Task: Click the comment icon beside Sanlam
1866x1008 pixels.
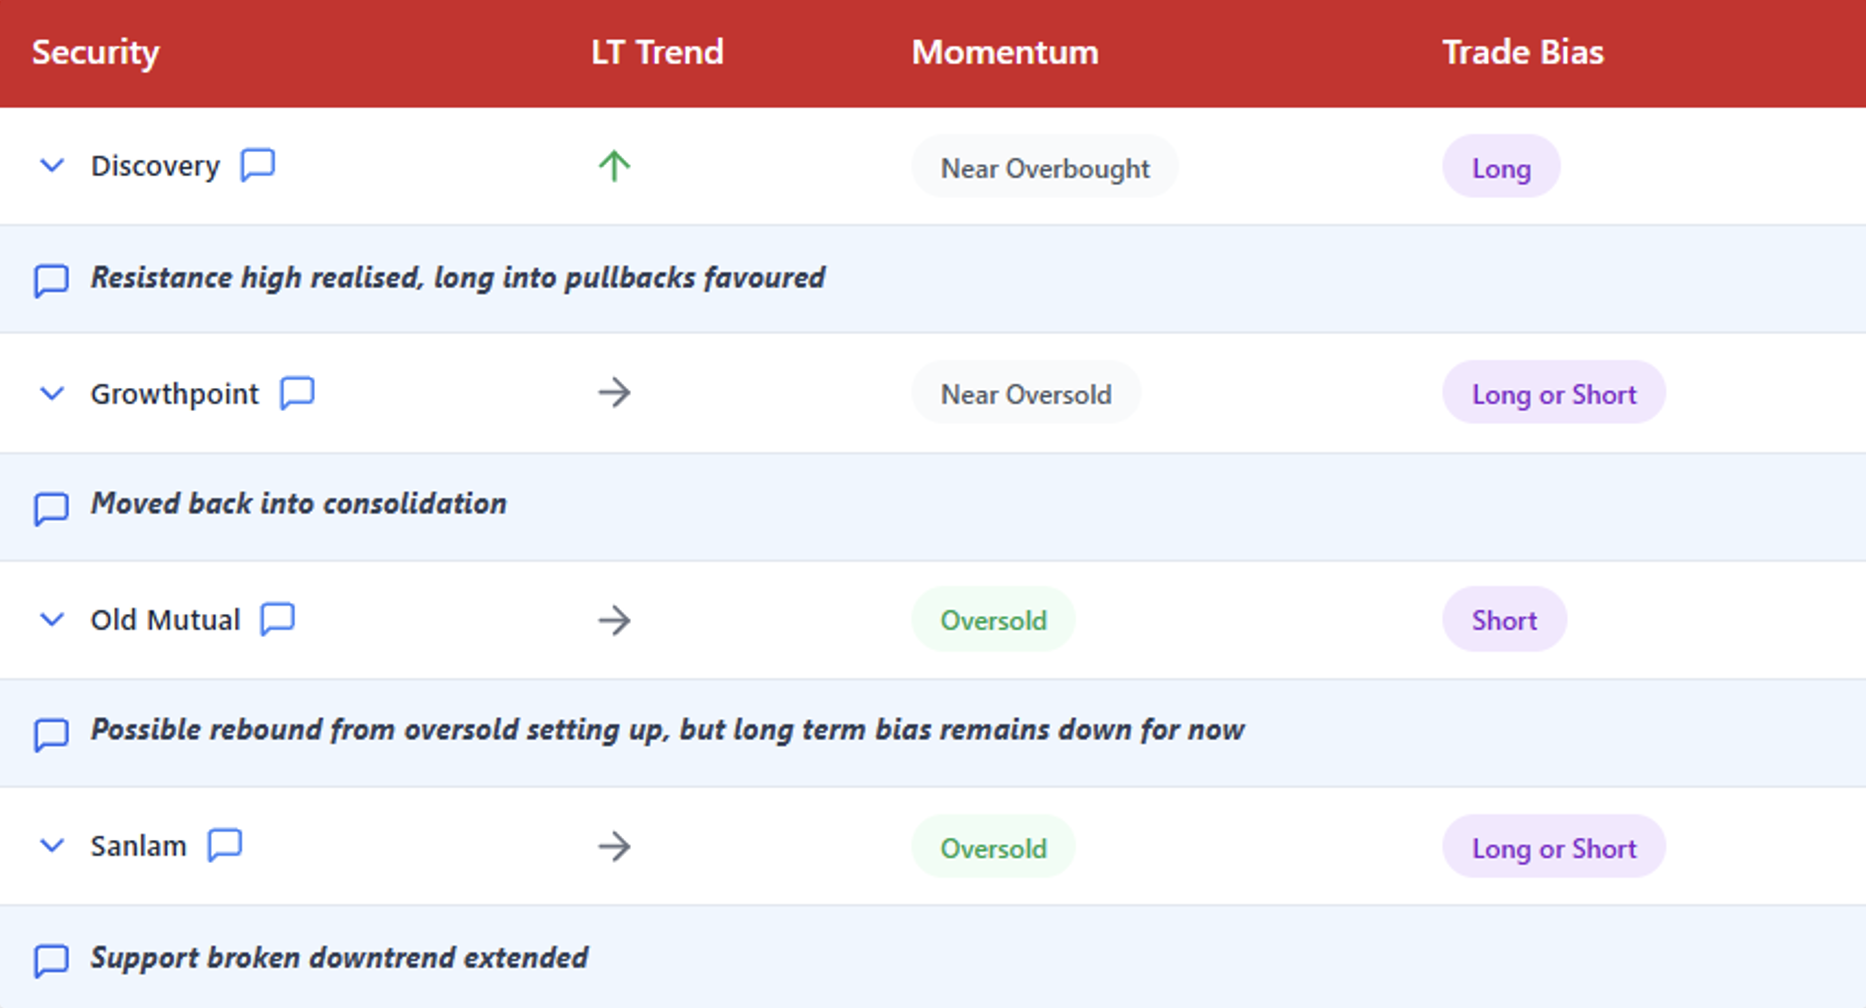Action: (224, 845)
